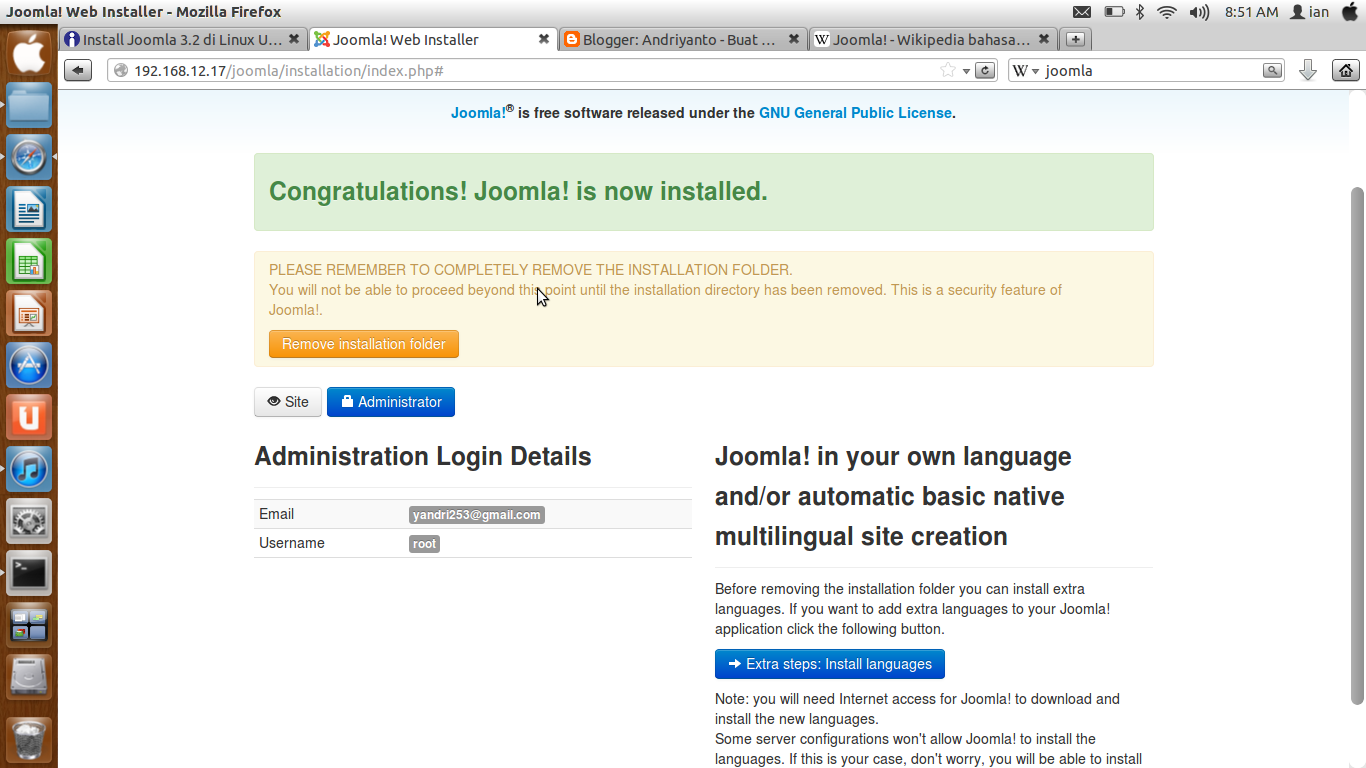Image resolution: width=1366 pixels, height=768 pixels.
Task: Go back with Firefox back arrow button
Action: [x=78, y=70]
